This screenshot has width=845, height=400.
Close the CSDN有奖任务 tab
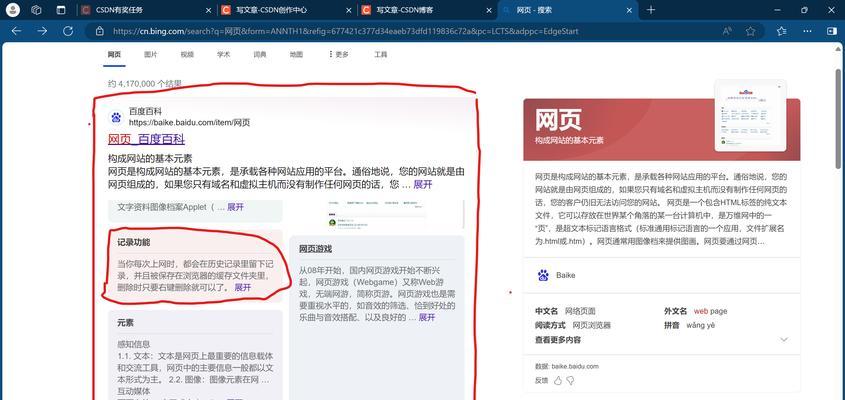tap(209, 10)
